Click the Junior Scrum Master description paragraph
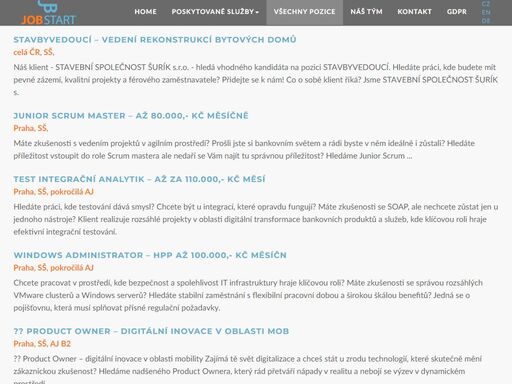The height and width of the screenshot is (384, 512). [x=244, y=149]
